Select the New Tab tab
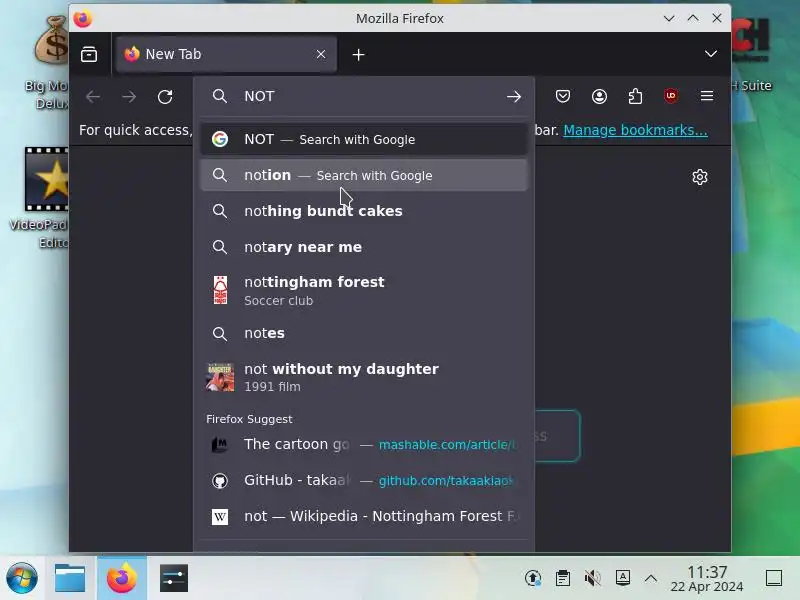The width and height of the screenshot is (800, 600). 226,54
